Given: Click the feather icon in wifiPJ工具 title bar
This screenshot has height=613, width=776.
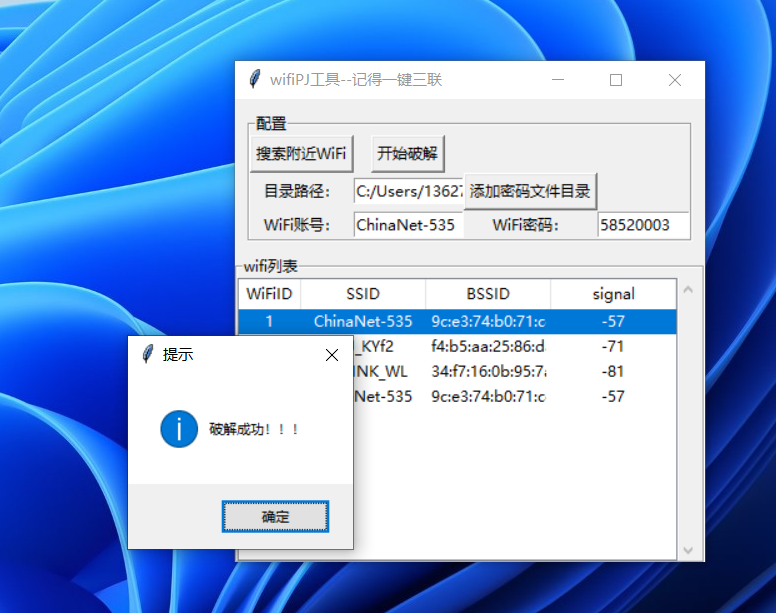Looking at the screenshot, I should pyautogui.click(x=254, y=79).
